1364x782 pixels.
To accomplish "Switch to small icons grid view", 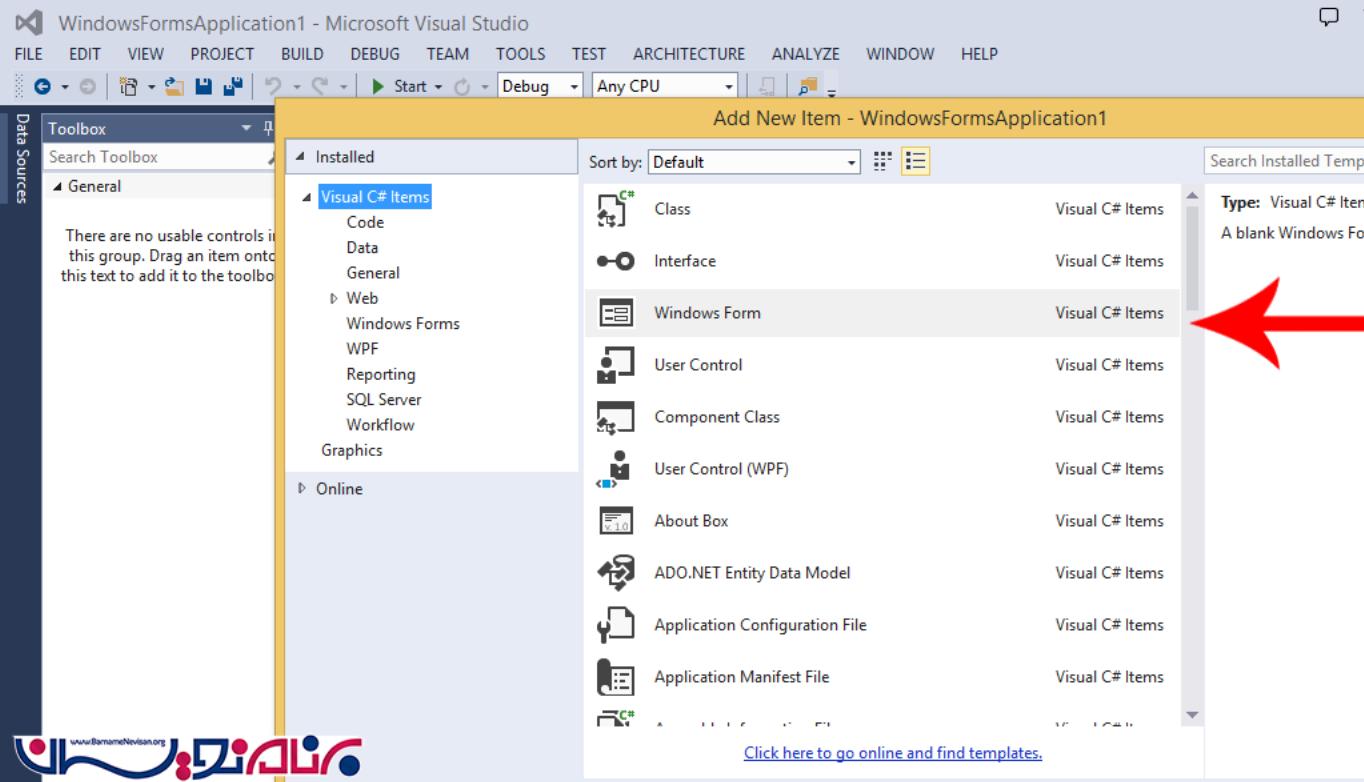I will tap(882, 161).
